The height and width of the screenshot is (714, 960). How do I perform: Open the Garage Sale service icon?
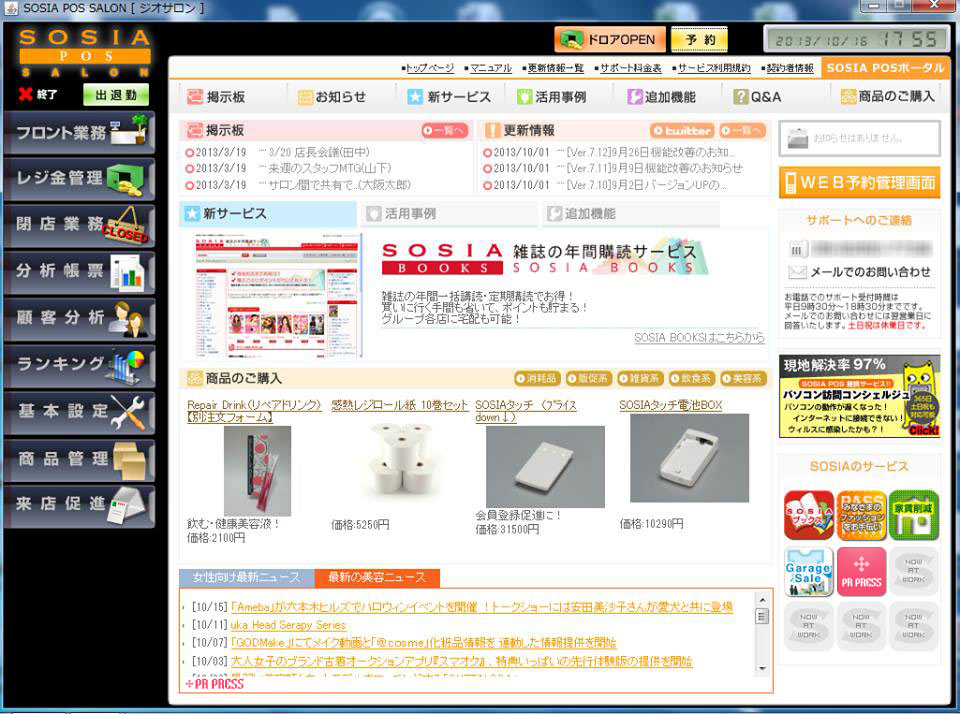pyautogui.click(x=809, y=572)
